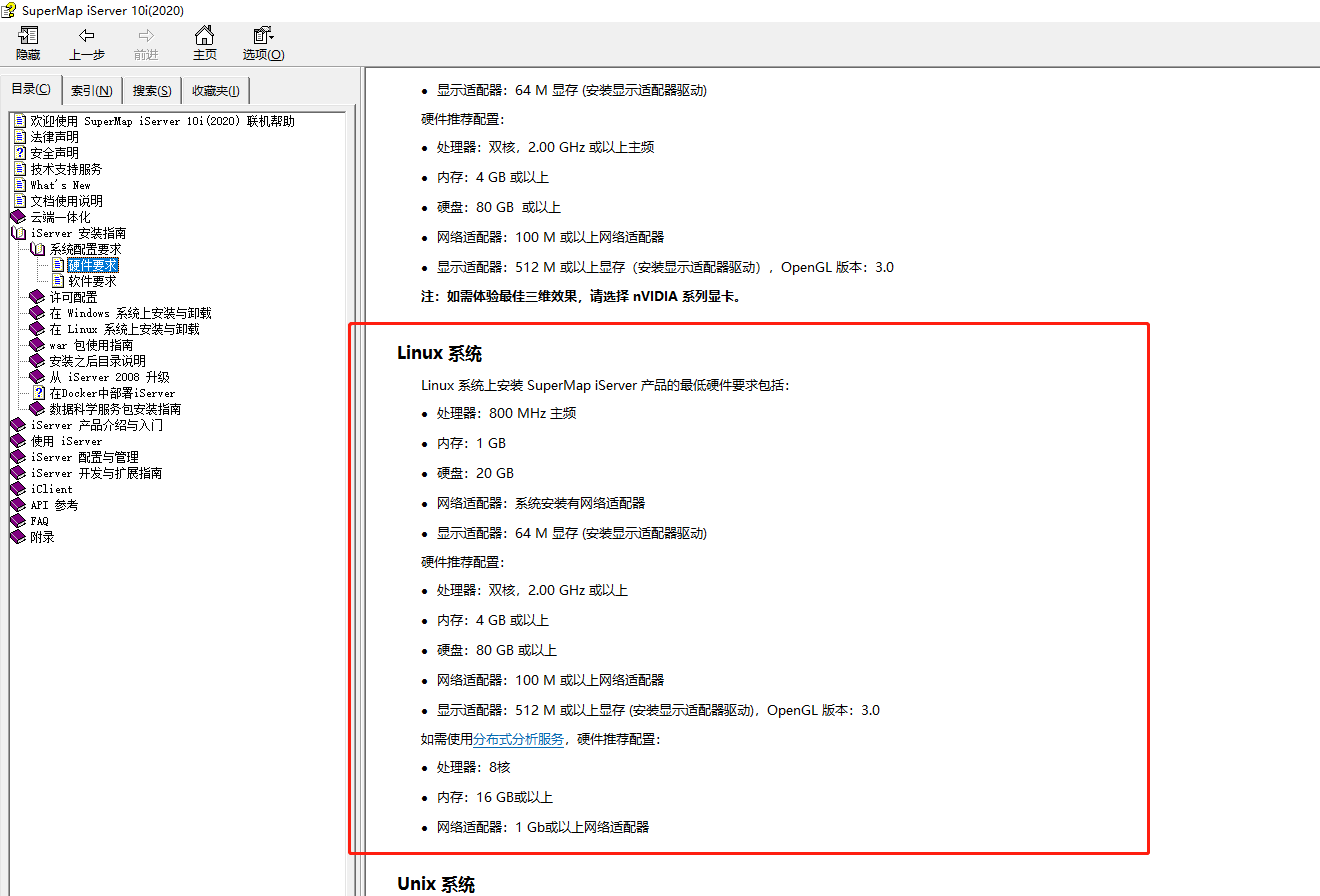Image resolution: width=1320 pixels, height=896 pixels.
Task: Click the book icon beside API 参考
Action: 19,505
